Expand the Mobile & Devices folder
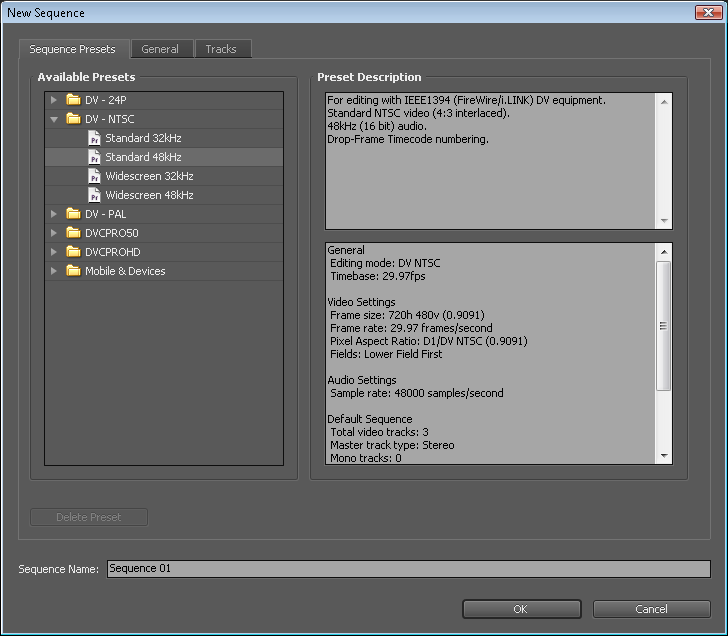728x636 pixels. [x=54, y=271]
